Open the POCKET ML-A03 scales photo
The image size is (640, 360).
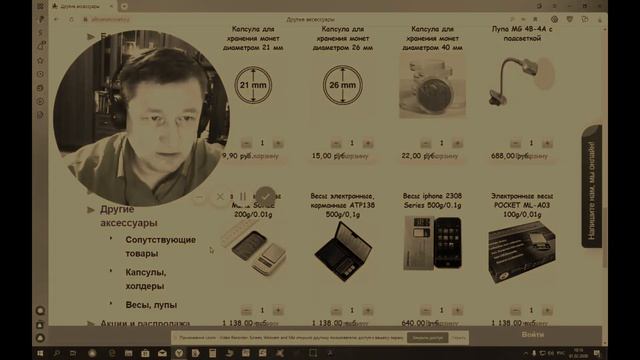click(522, 252)
